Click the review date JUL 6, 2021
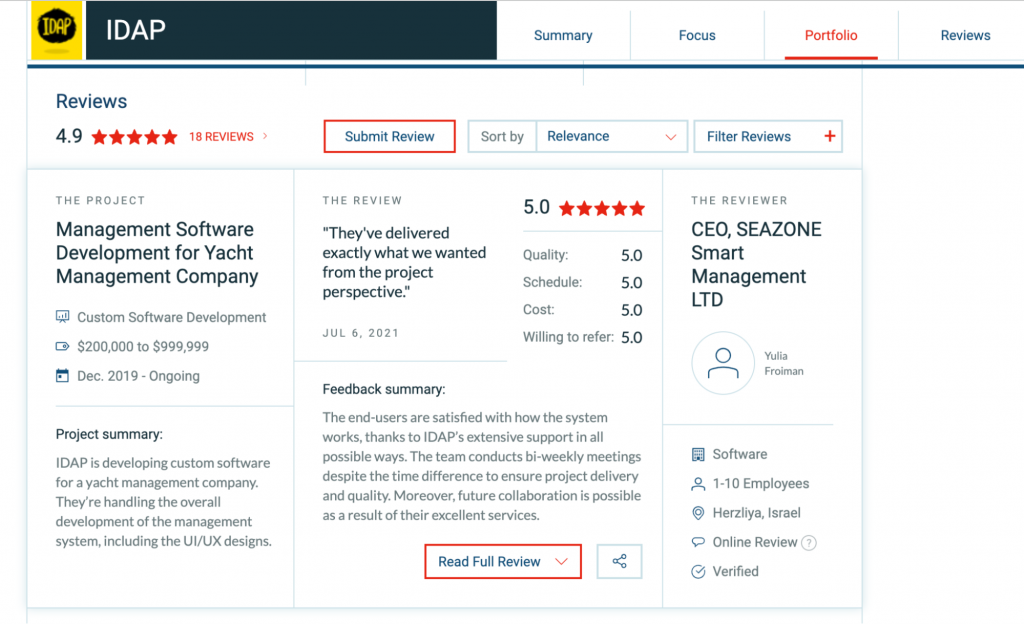The image size is (1024, 624). [360, 333]
